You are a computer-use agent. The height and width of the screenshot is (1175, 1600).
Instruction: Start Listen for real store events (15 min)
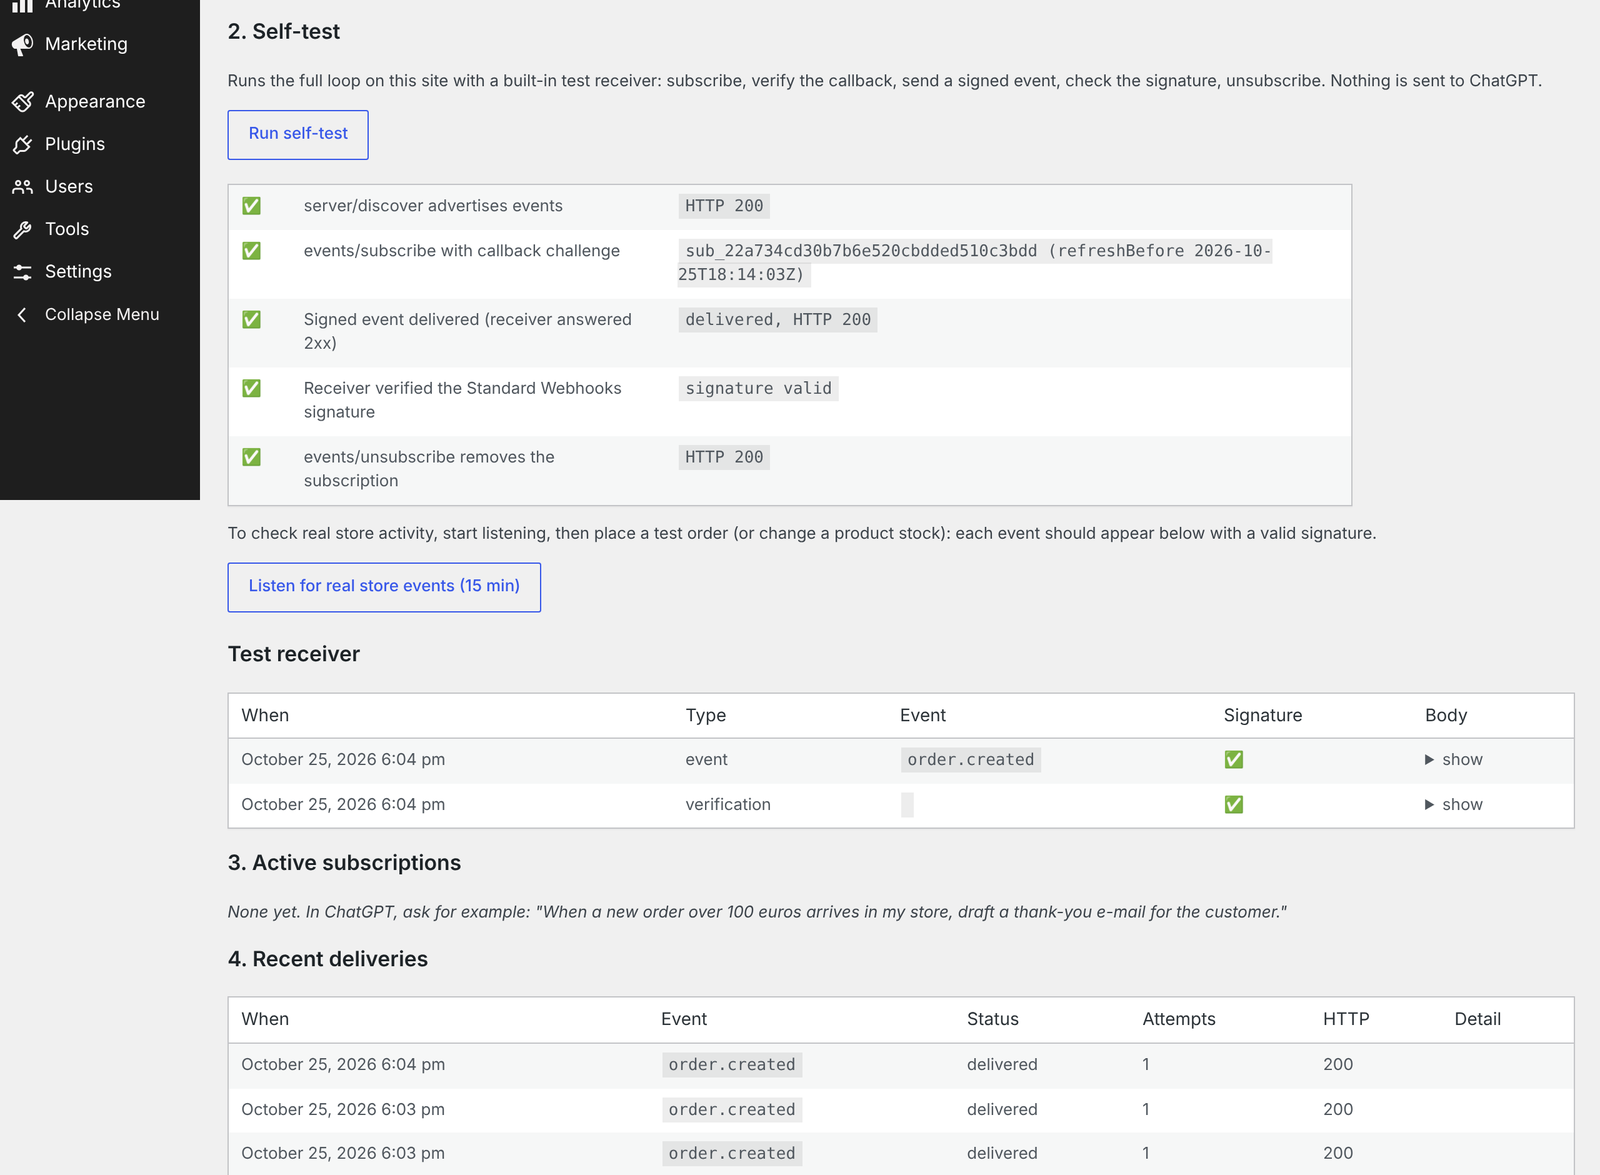pyautogui.click(x=384, y=587)
